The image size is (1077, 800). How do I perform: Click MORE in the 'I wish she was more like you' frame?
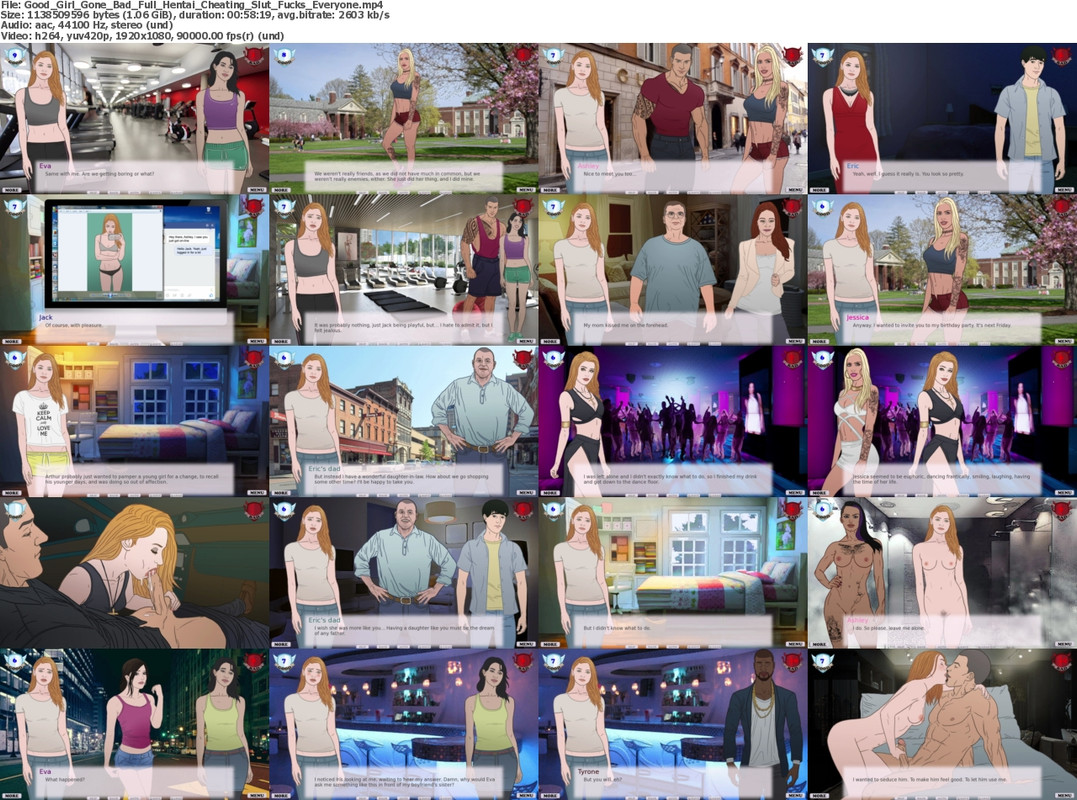pyautogui.click(x=281, y=644)
